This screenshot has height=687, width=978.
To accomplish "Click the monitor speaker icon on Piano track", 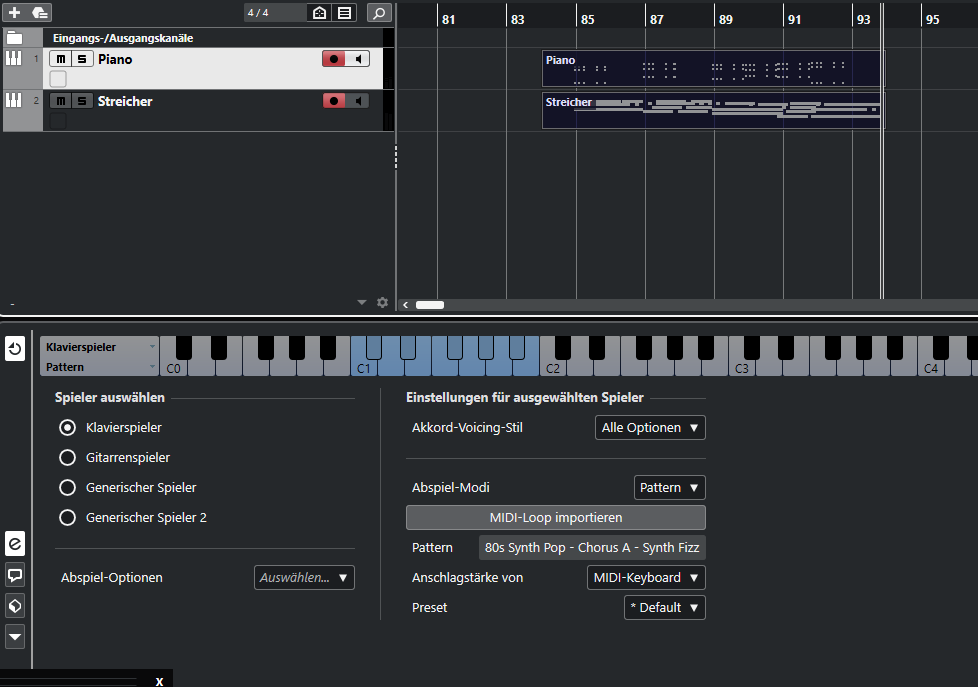I will pos(359,59).
